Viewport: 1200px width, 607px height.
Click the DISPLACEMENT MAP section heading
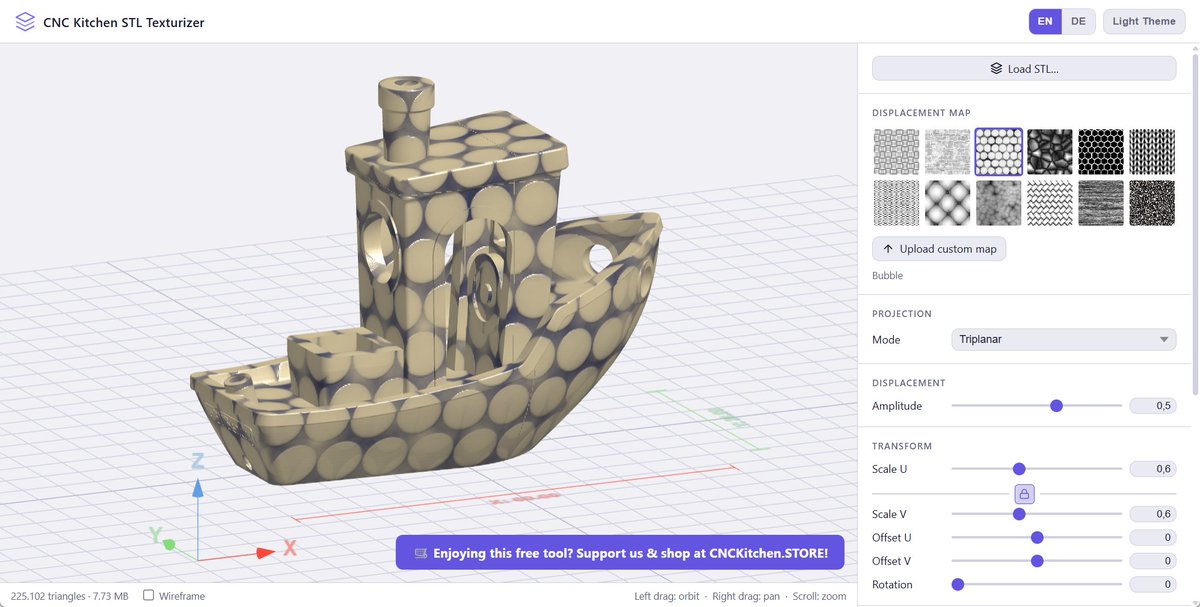click(921, 113)
